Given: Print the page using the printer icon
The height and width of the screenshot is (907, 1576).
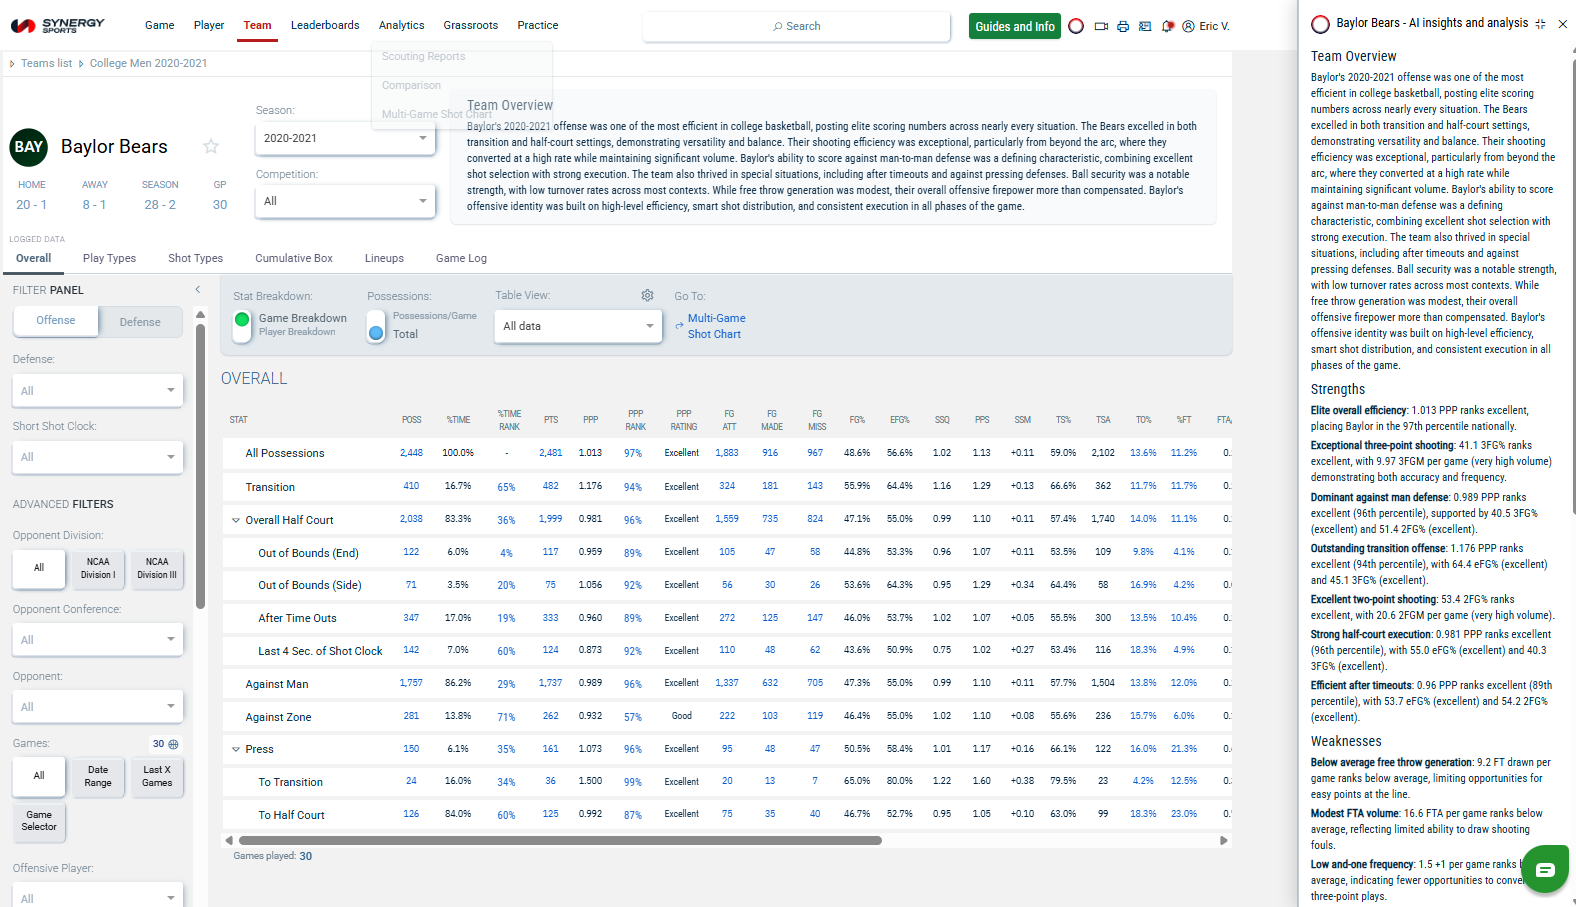Looking at the screenshot, I should [1123, 26].
